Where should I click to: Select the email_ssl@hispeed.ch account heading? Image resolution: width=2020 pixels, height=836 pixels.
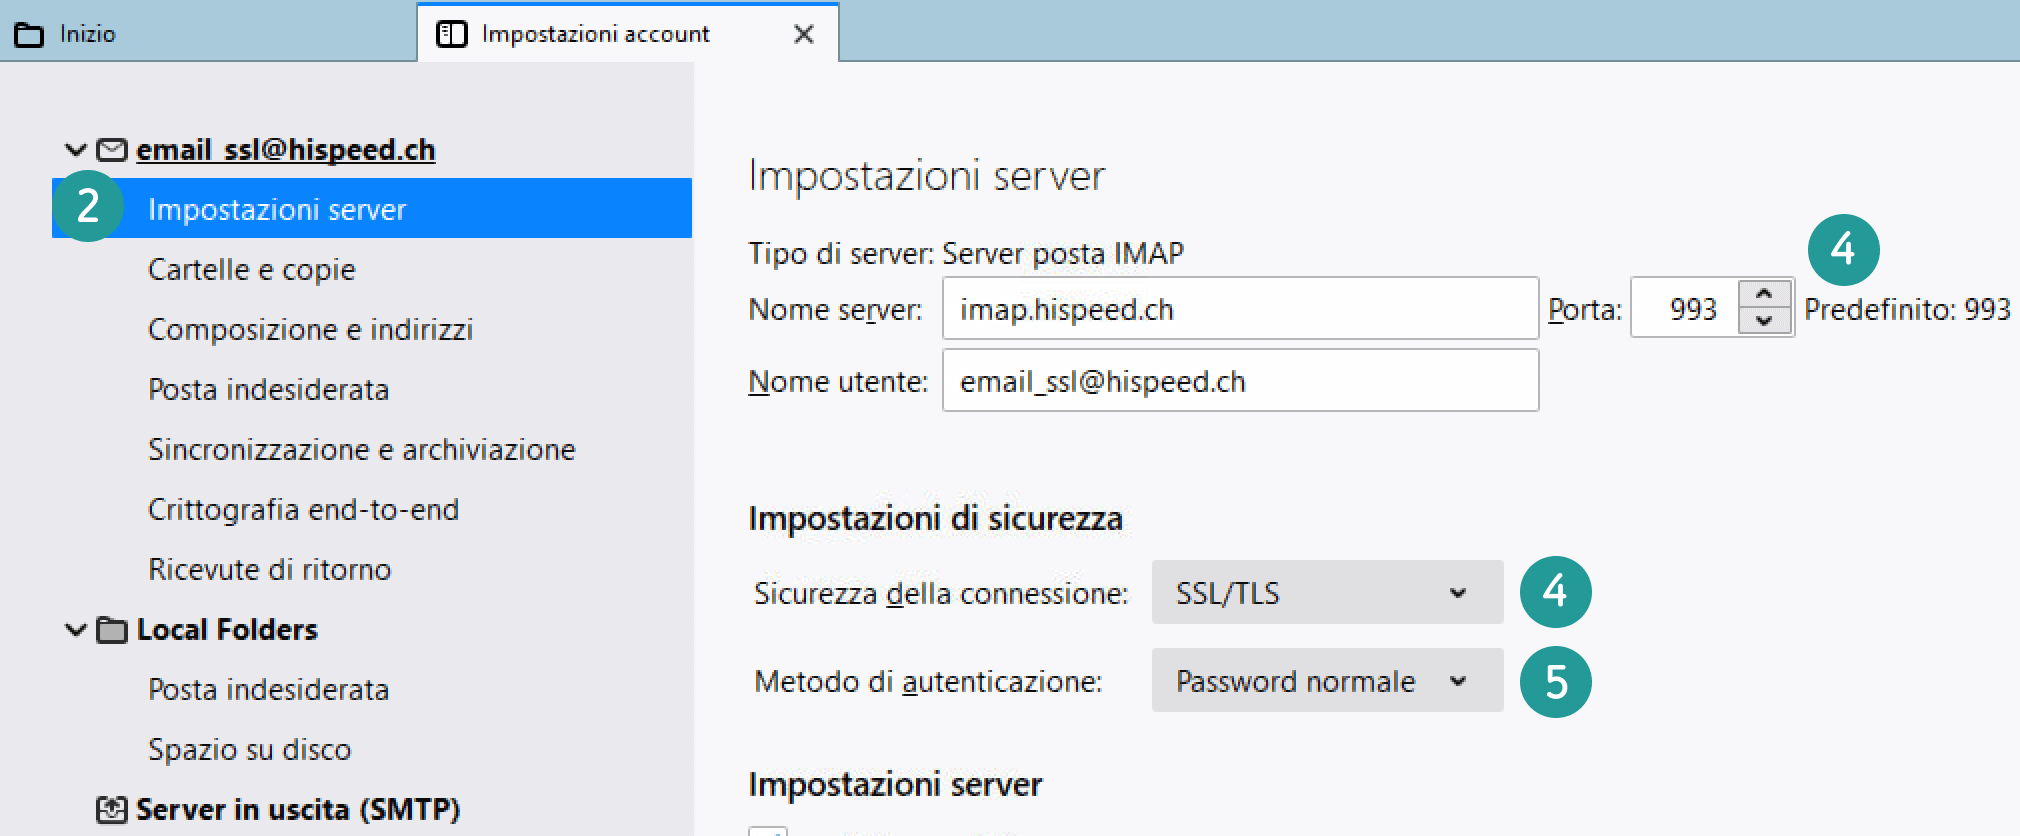point(286,149)
